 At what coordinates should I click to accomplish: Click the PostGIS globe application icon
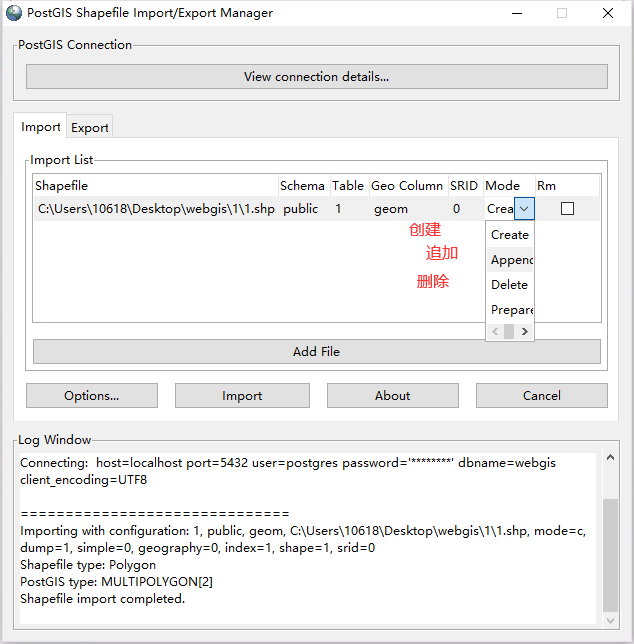click(14, 13)
